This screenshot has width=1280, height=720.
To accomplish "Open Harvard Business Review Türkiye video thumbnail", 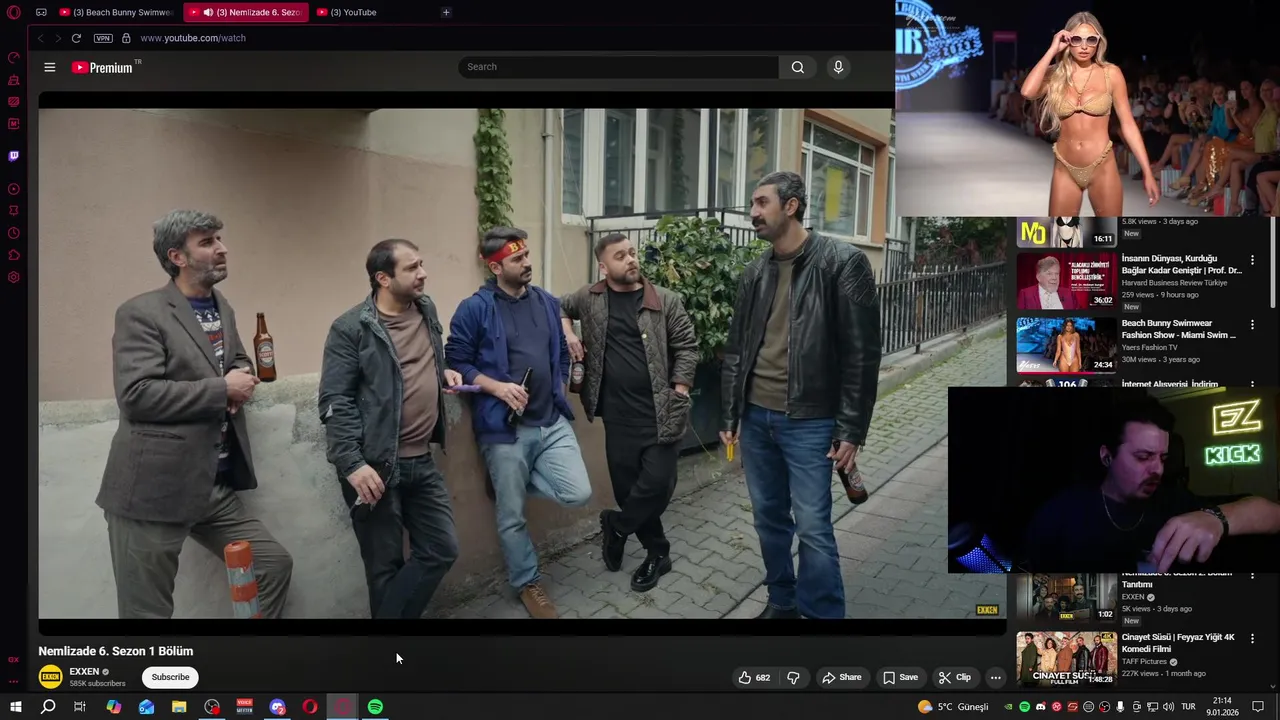I will coord(1066,281).
